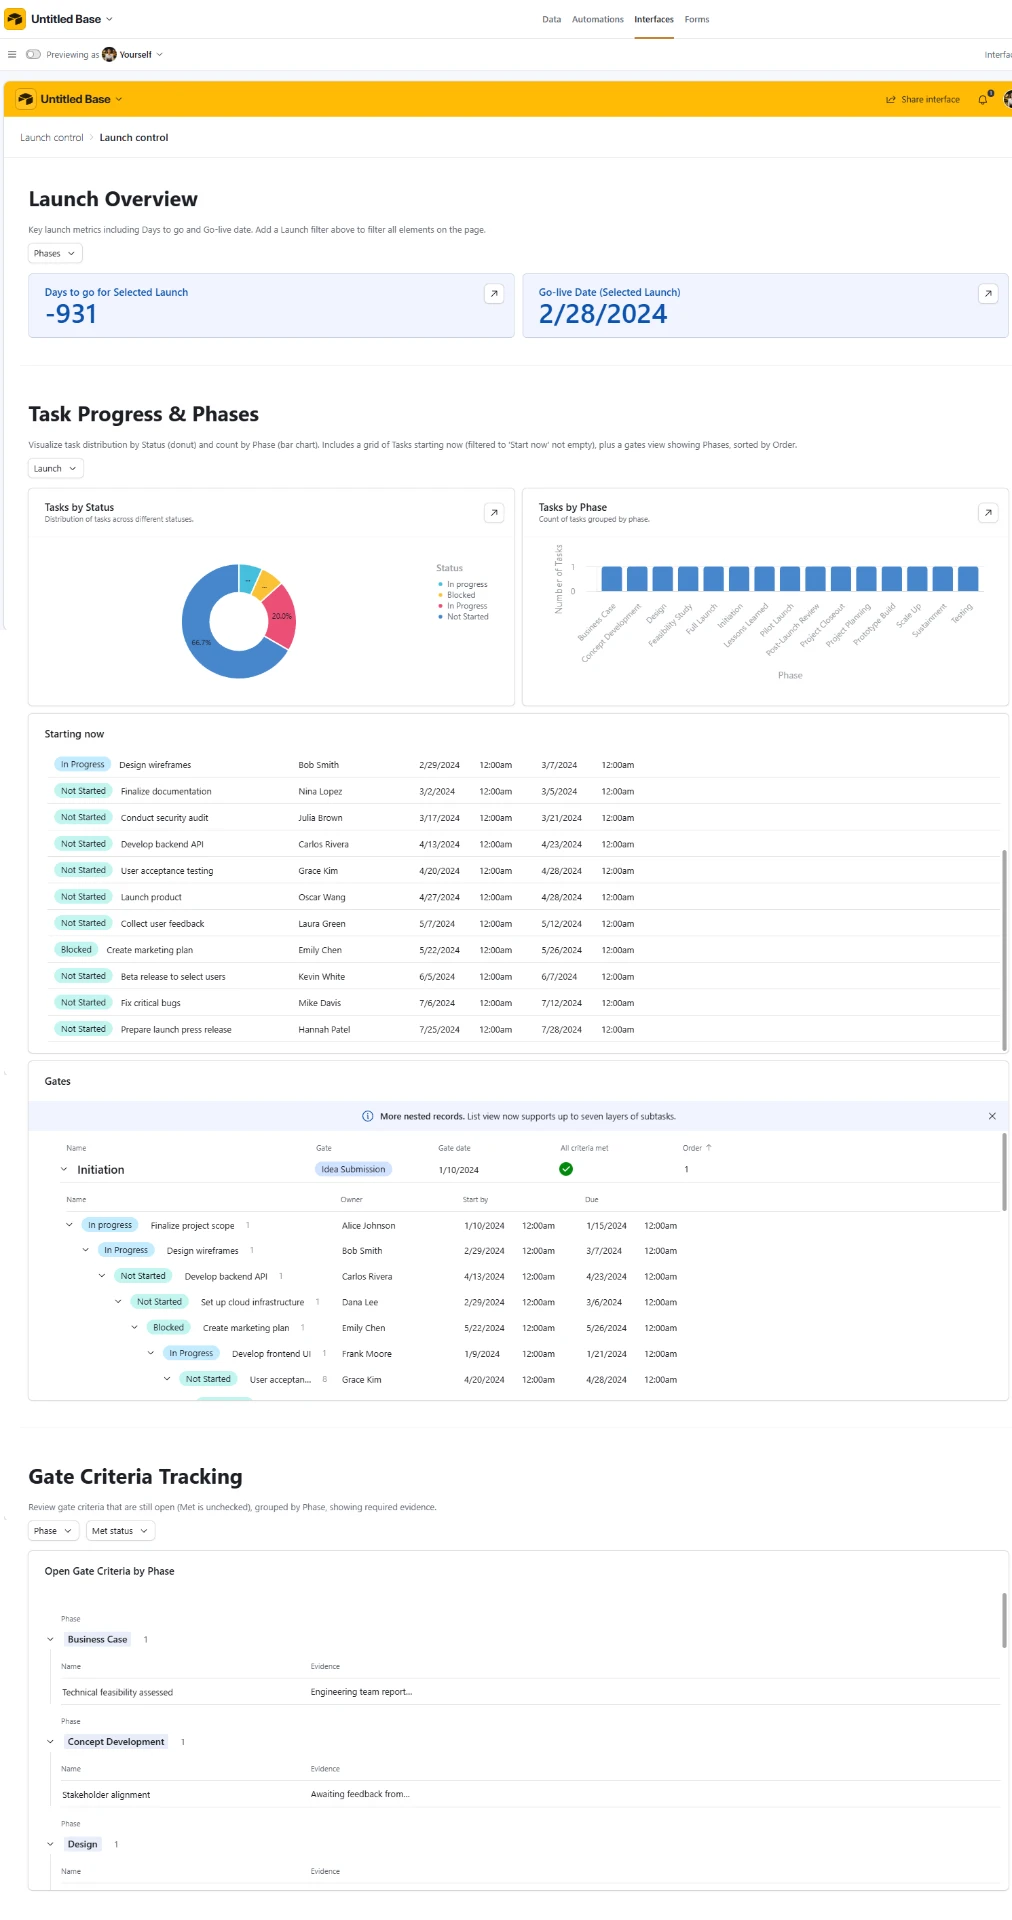This screenshot has height=1920, width=1012.
Task: Collapse Develop frontend UI row
Action: 151,1353
